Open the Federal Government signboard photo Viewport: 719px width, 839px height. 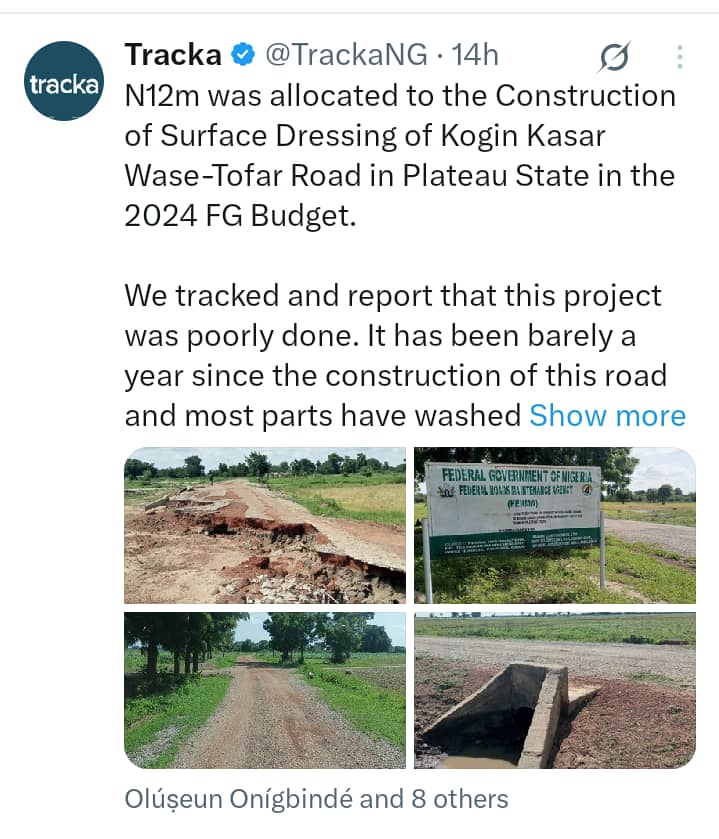click(555, 524)
